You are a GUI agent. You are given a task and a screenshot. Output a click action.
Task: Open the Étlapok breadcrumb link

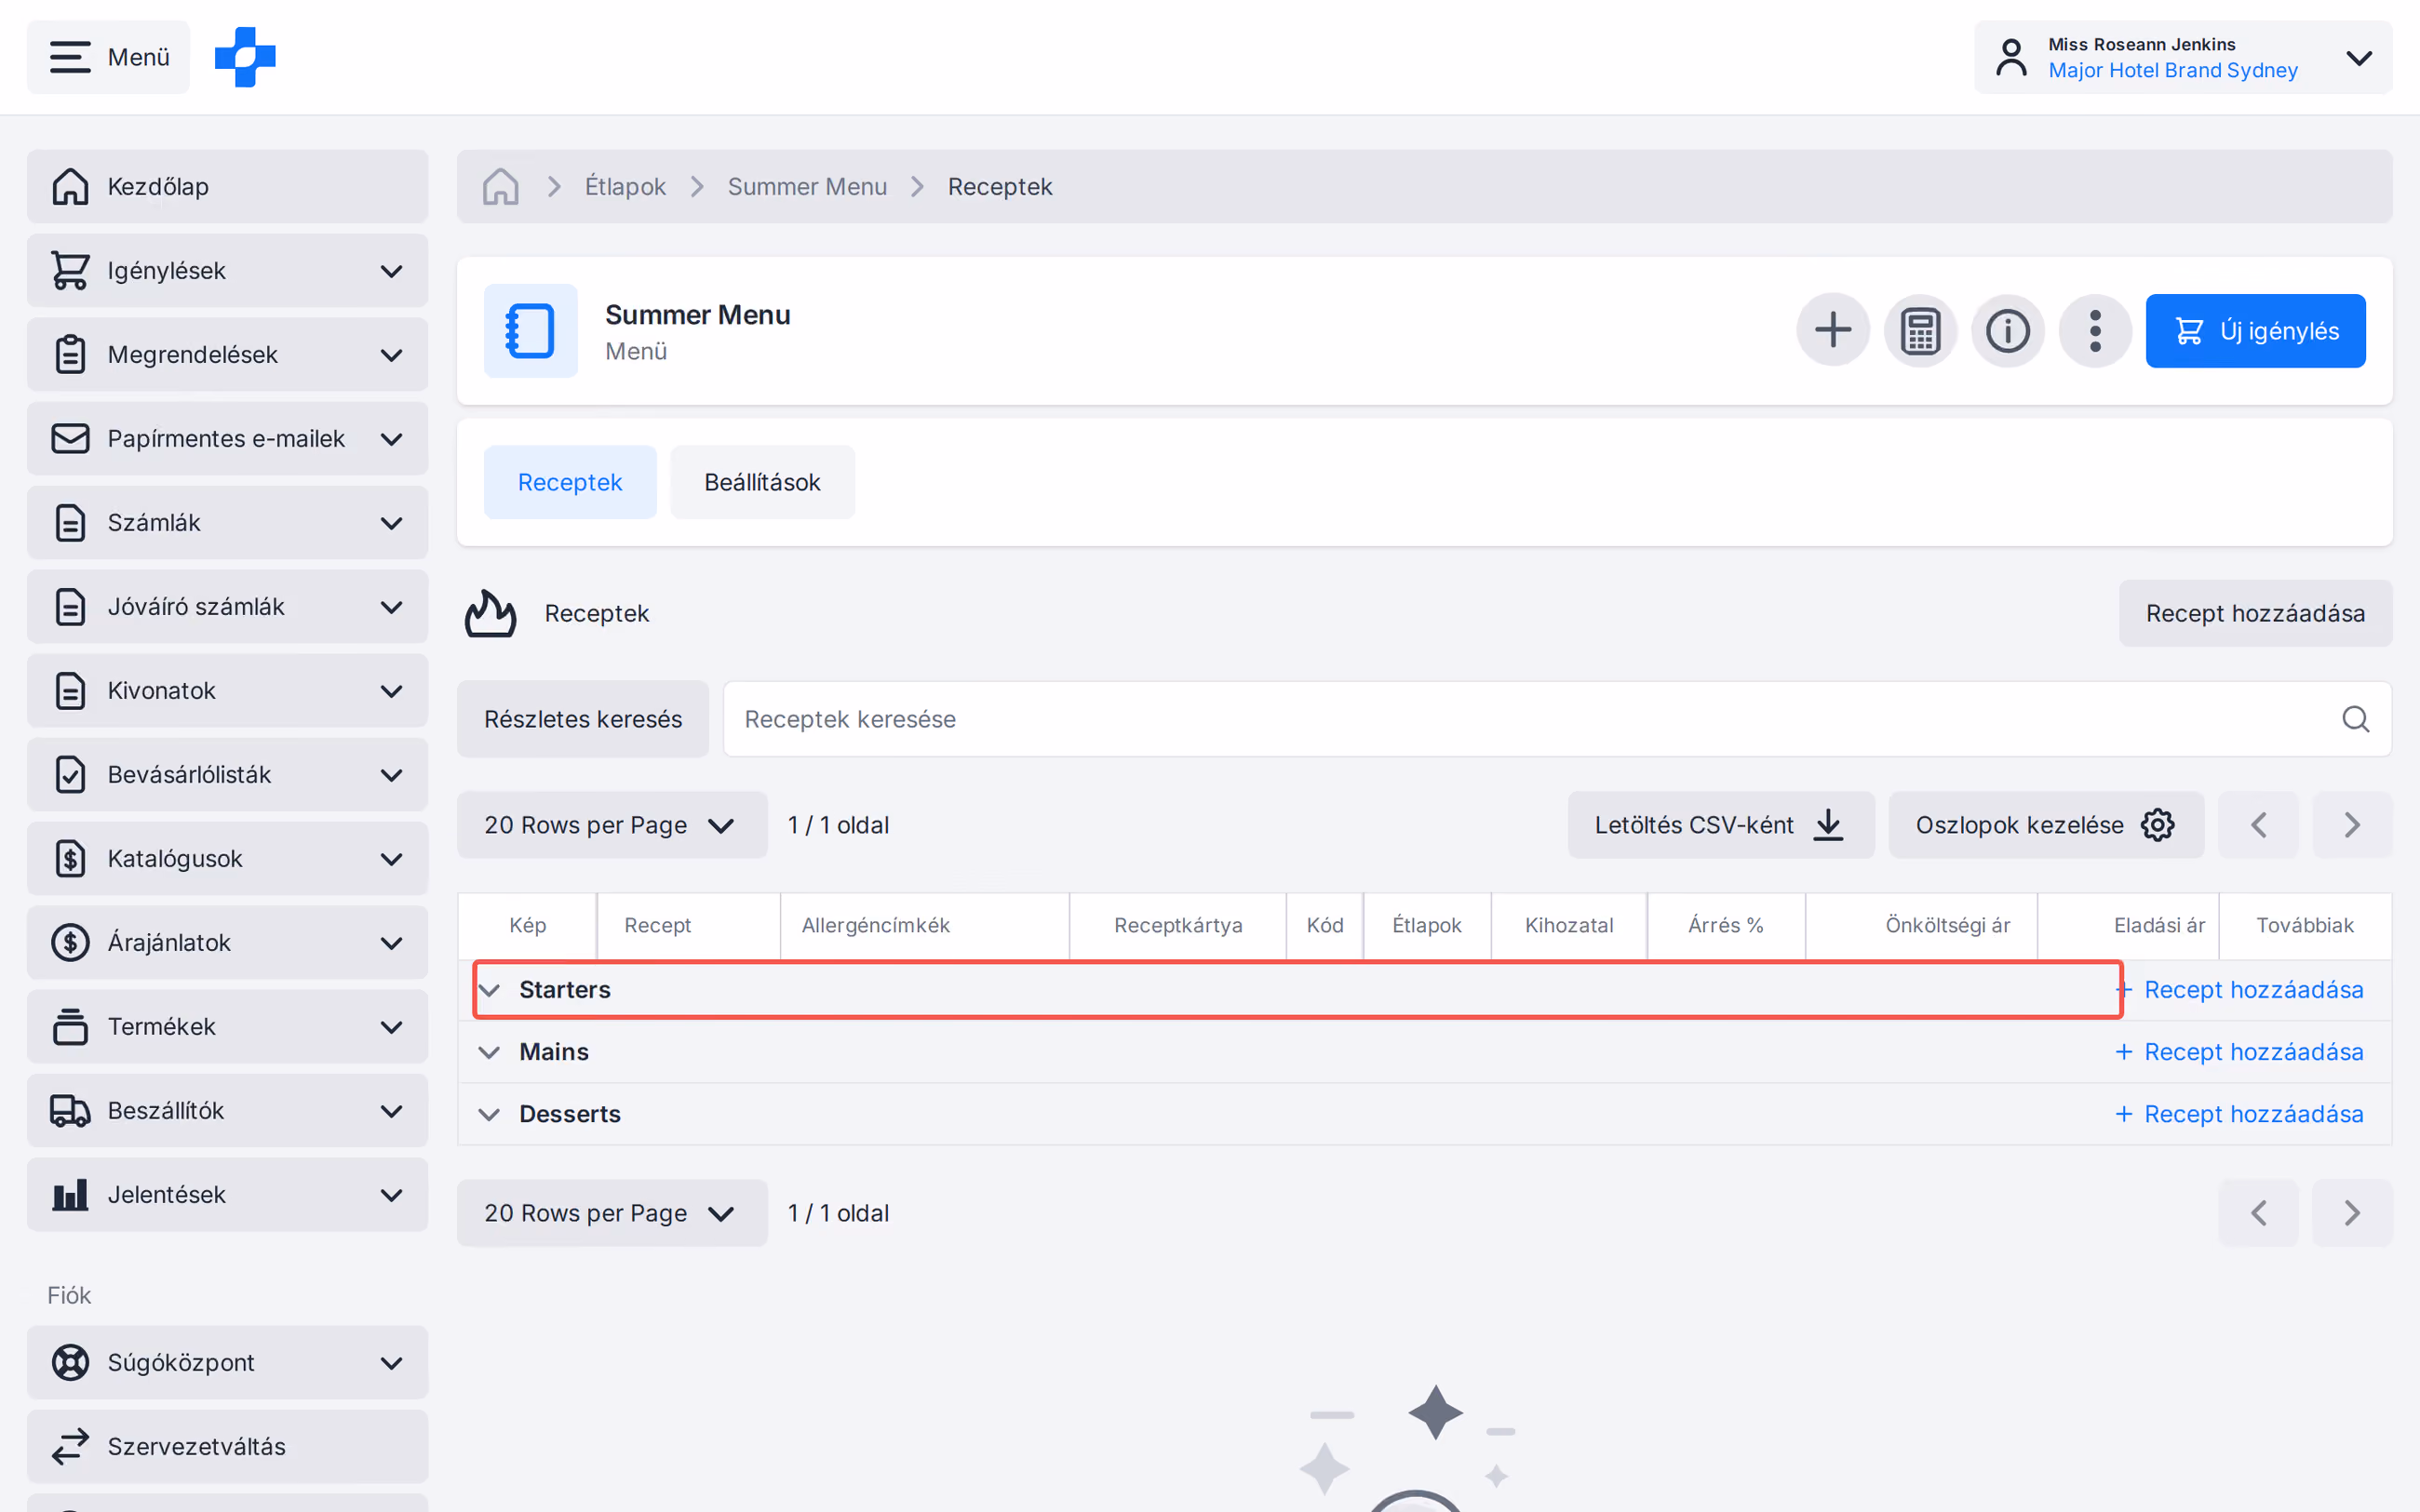tap(625, 186)
